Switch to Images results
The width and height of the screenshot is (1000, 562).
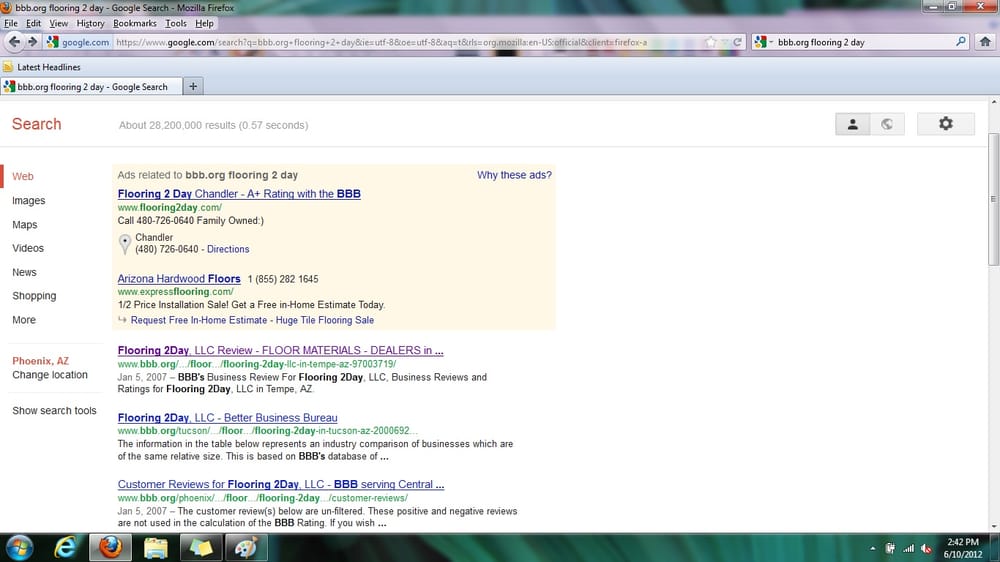click(x=29, y=200)
